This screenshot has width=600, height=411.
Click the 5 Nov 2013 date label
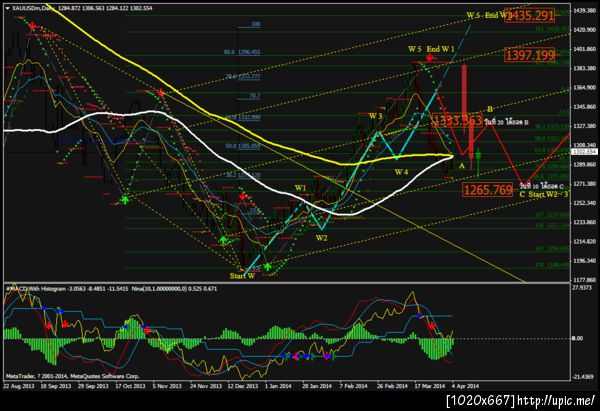point(167,386)
